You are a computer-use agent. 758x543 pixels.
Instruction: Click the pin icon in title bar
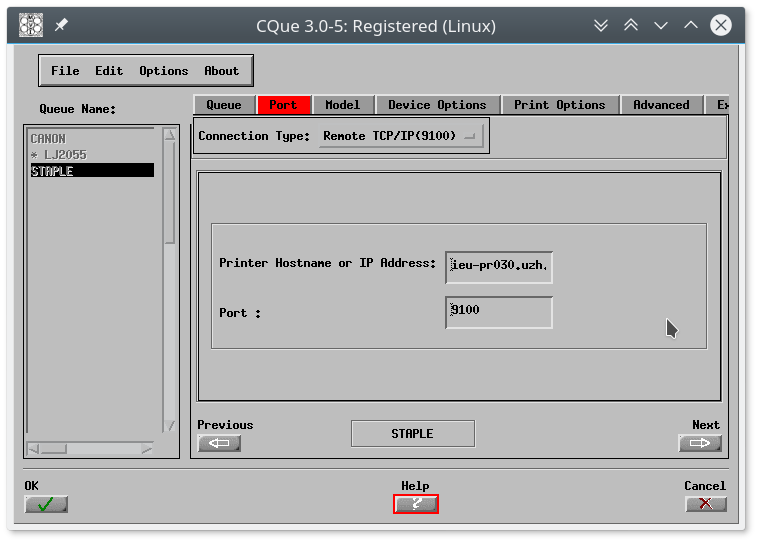[x=61, y=25]
